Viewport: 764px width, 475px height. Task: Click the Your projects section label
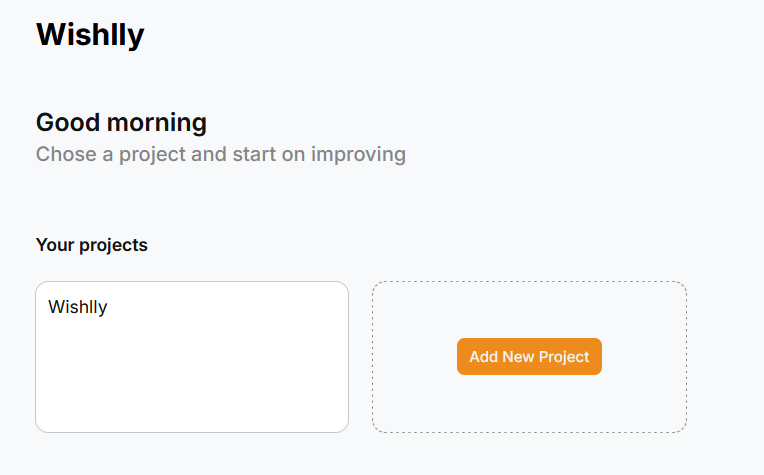pos(91,245)
